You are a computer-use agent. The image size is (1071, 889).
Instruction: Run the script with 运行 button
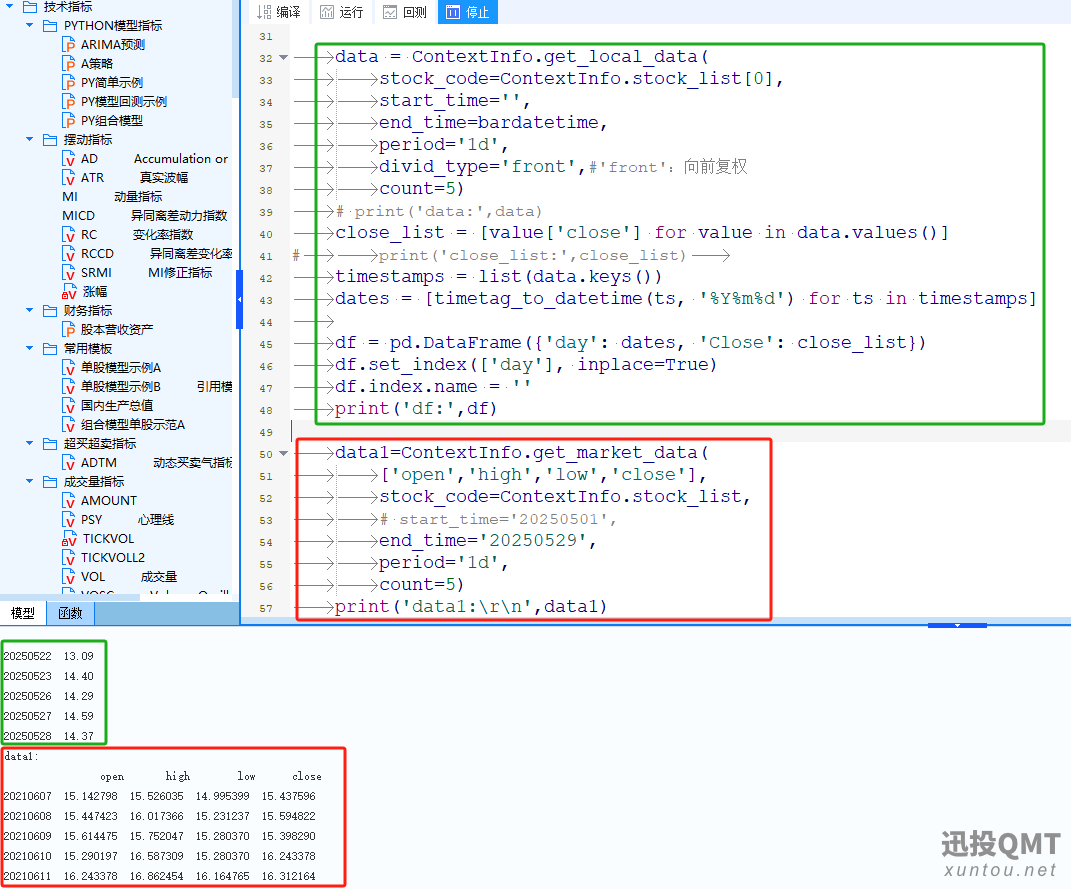click(x=341, y=12)
